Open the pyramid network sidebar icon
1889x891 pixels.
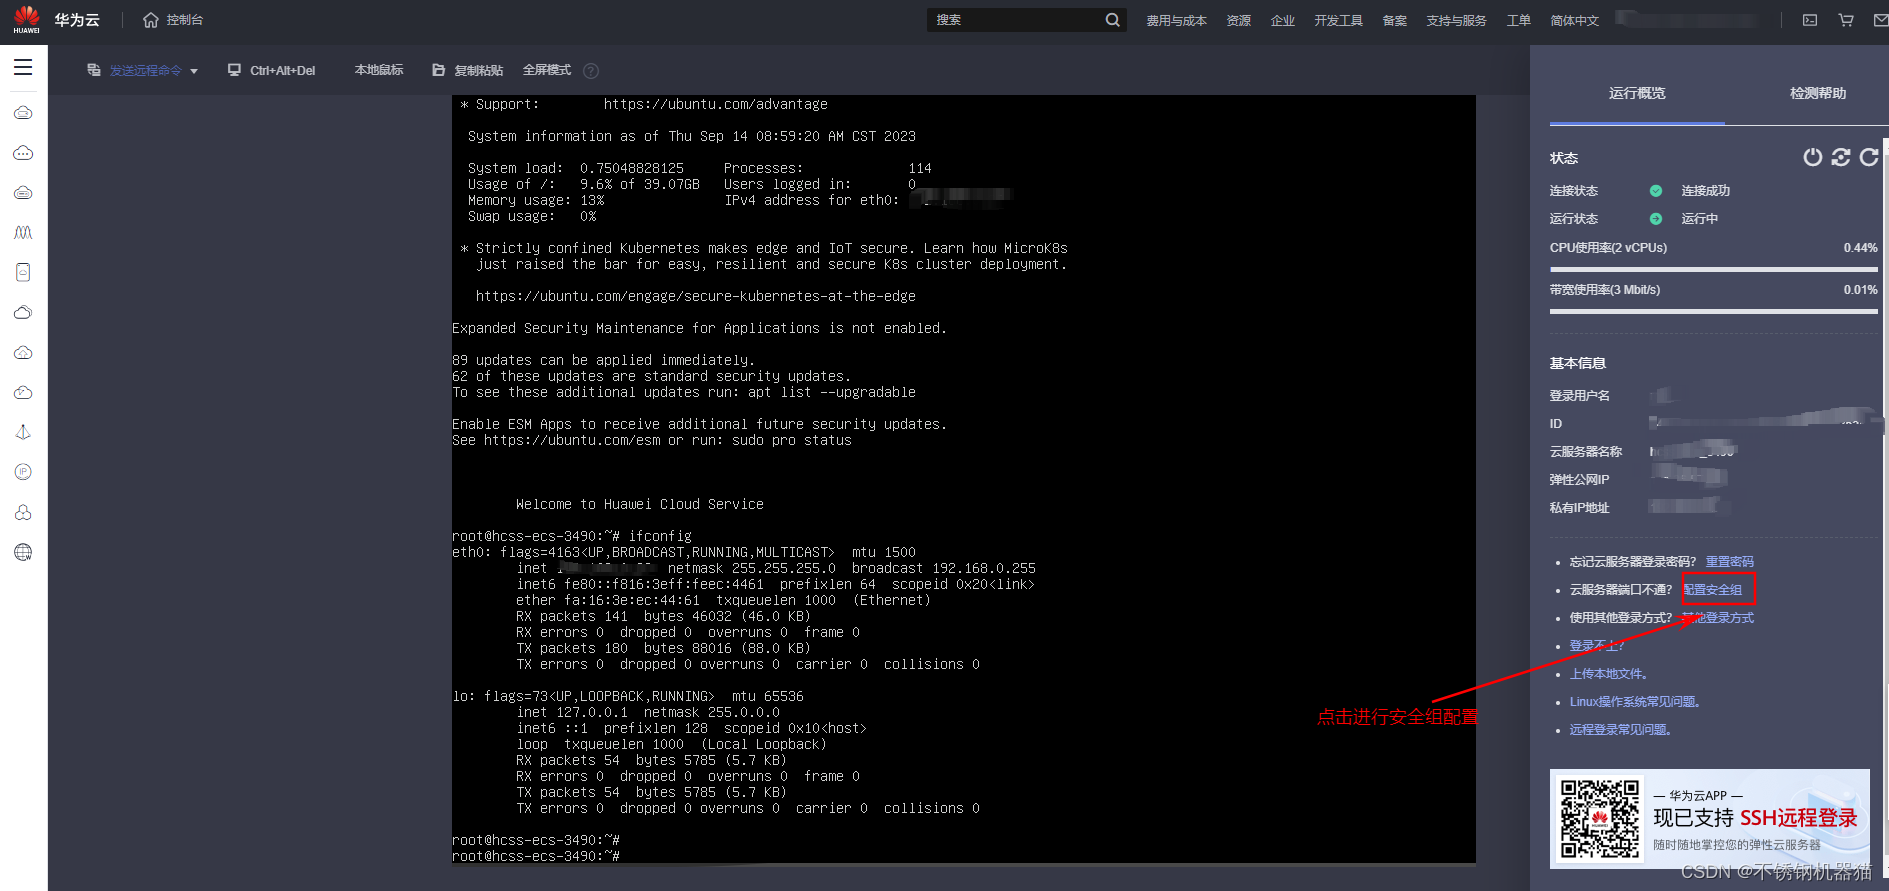pyautogui.click(x=23, y=432)
